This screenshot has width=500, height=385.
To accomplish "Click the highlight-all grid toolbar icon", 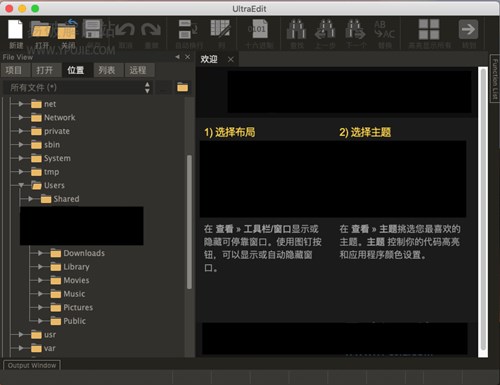I will 429,29.
